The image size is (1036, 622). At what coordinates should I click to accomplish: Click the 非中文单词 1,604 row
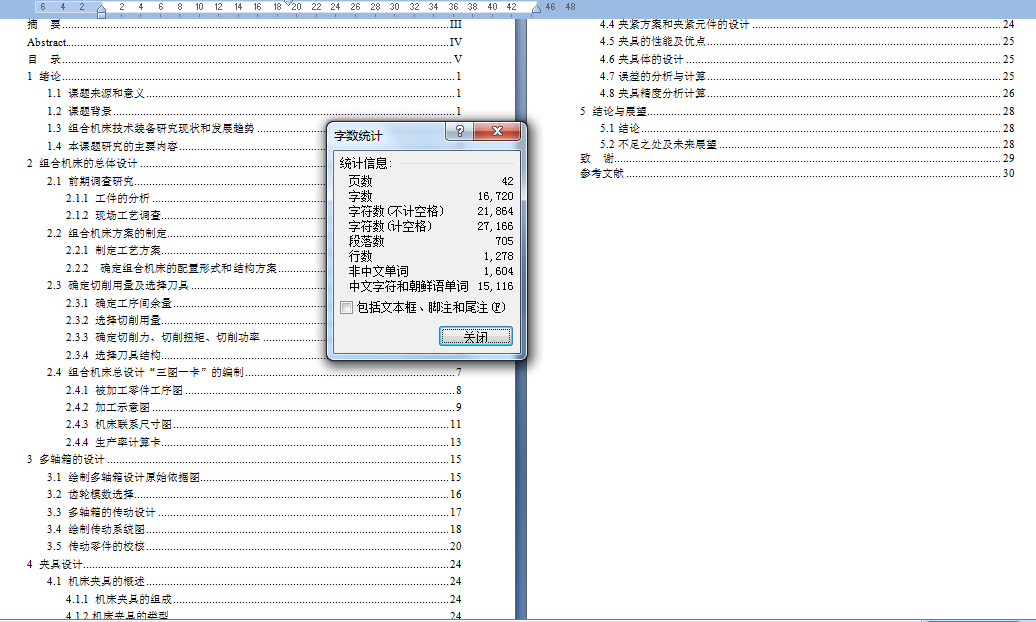(x=431, y=271)
